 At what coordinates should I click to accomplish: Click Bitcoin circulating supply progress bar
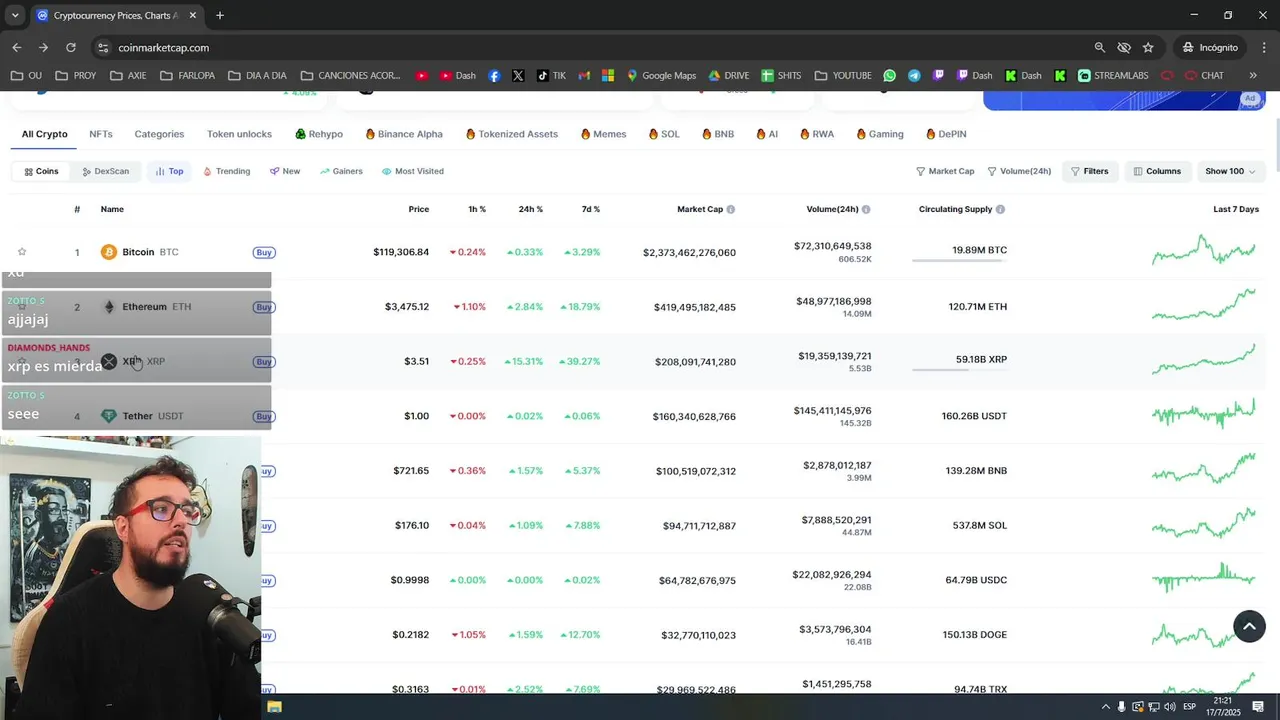tap(960, 260)
